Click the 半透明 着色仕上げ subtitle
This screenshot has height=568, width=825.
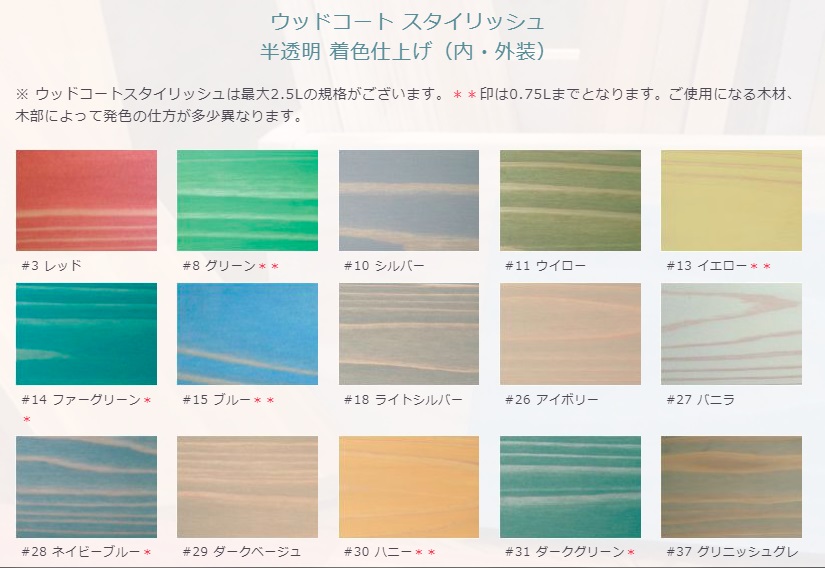pos(405,52)
